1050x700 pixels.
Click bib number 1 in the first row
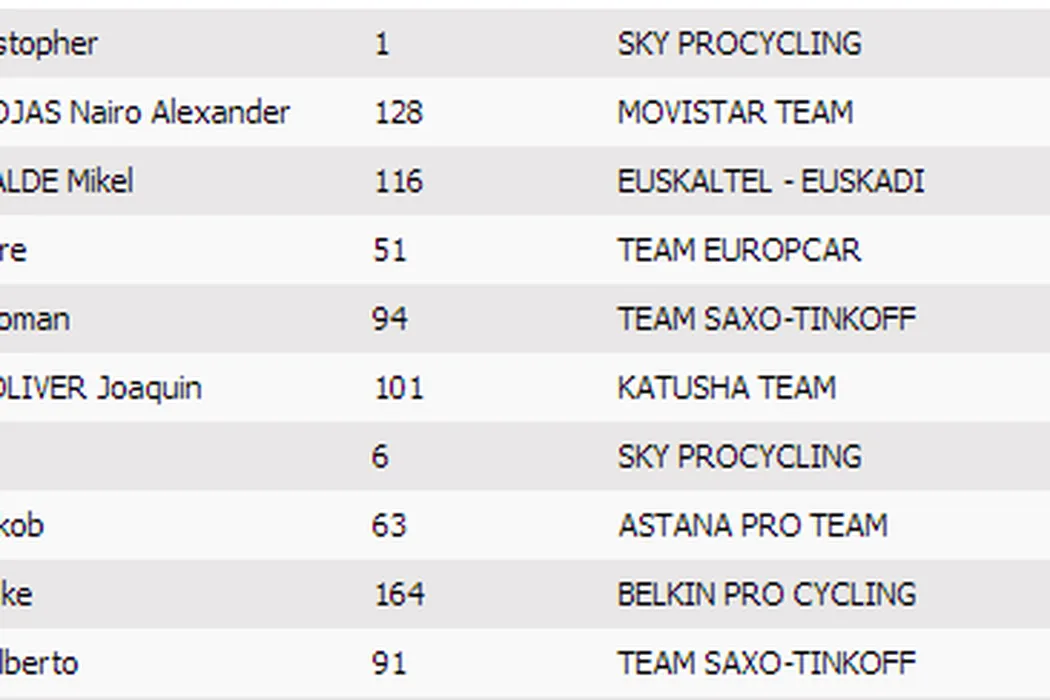[x=382, y=44]
